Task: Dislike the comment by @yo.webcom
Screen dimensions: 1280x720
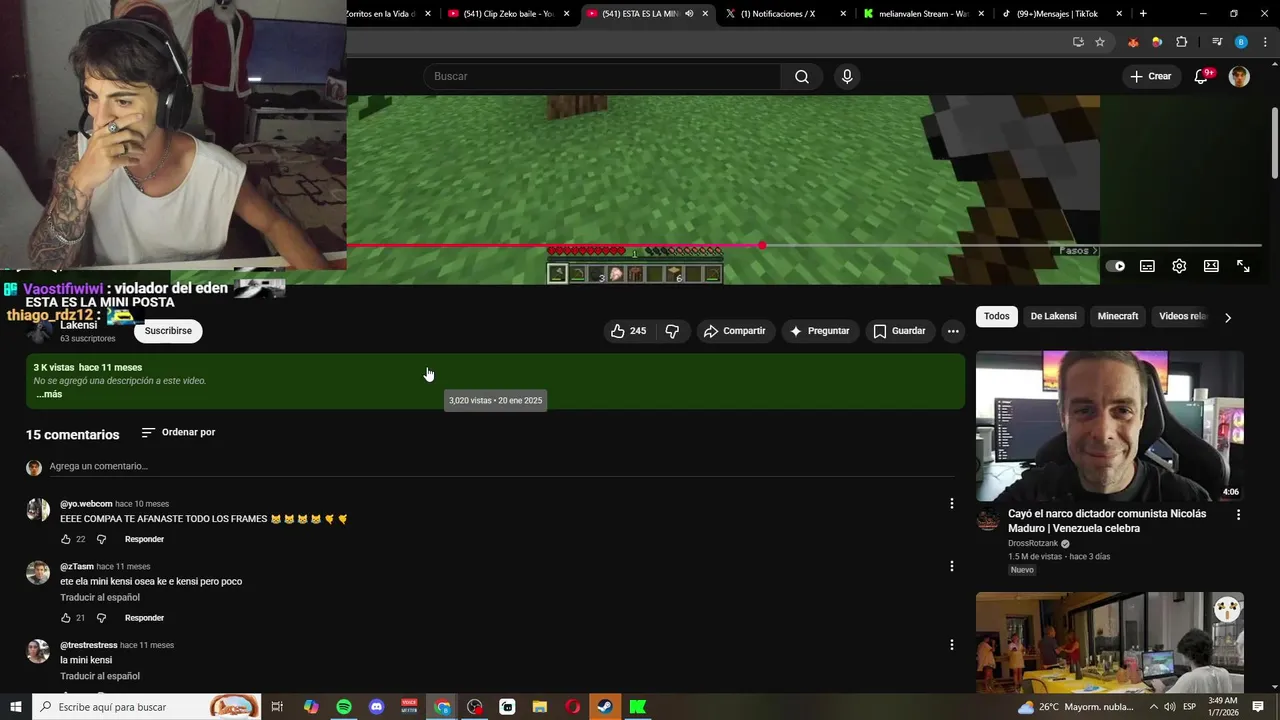Action: [x=101, y=539]
